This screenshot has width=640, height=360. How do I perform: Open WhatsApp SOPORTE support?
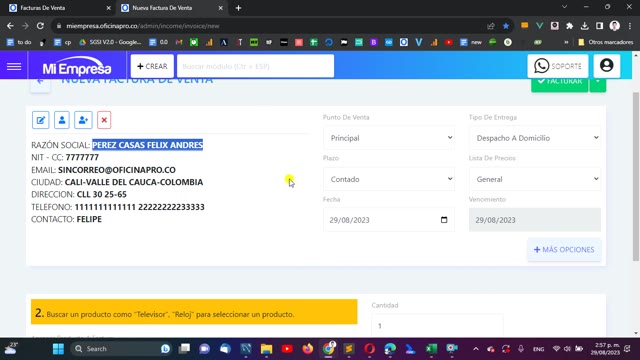point(558,66)
